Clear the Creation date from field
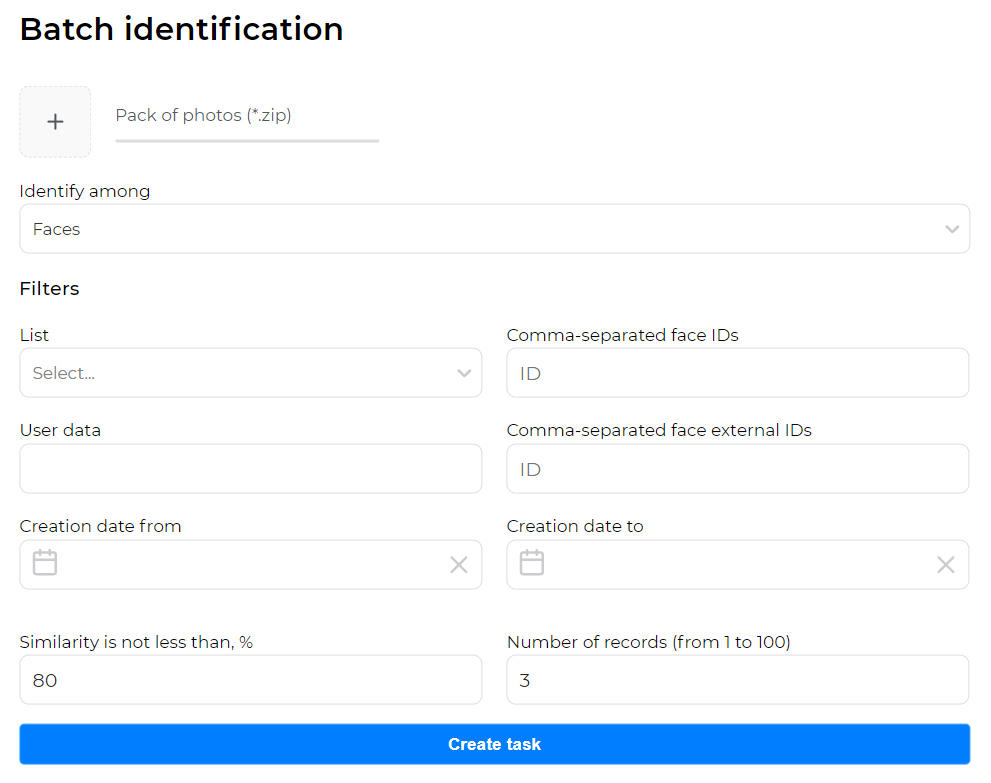 point(458,565)
